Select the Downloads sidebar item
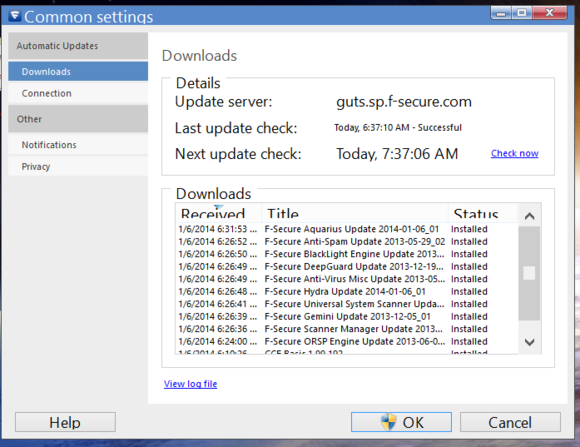The width and height of the screenshot is (580, 447). click(78, 71)
